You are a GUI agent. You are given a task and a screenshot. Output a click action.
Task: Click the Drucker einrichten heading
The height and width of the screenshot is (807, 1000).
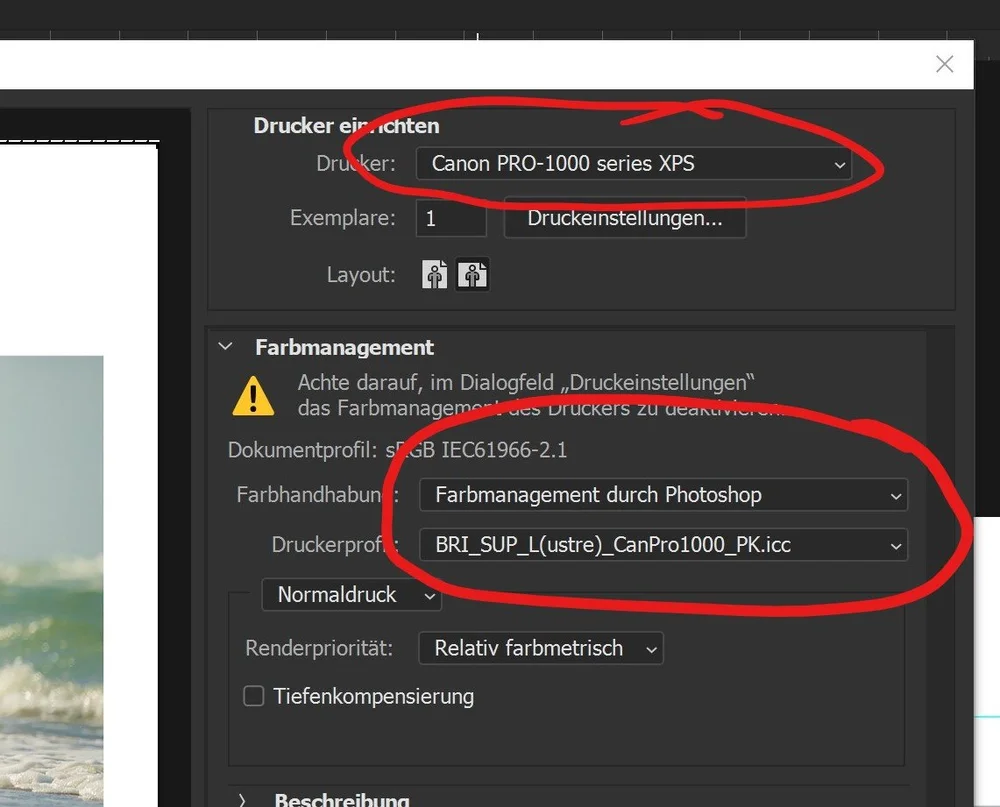tap(346, 126)
